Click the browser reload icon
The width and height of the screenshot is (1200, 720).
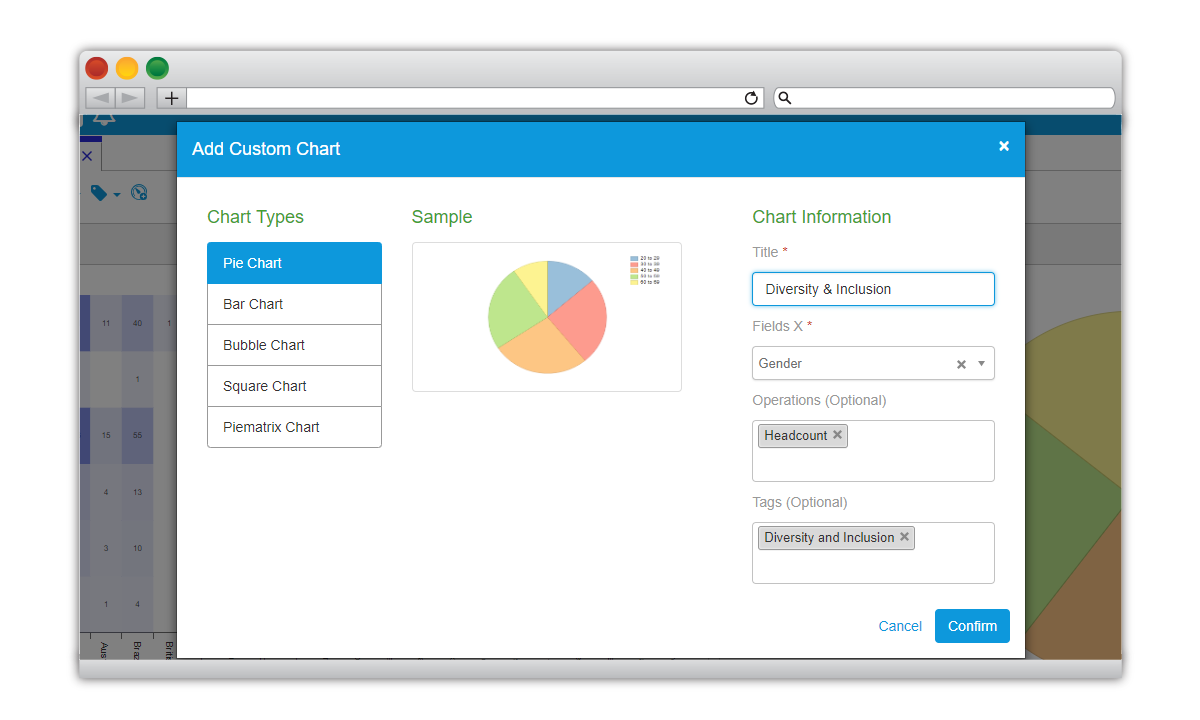[x=752, y=98]
